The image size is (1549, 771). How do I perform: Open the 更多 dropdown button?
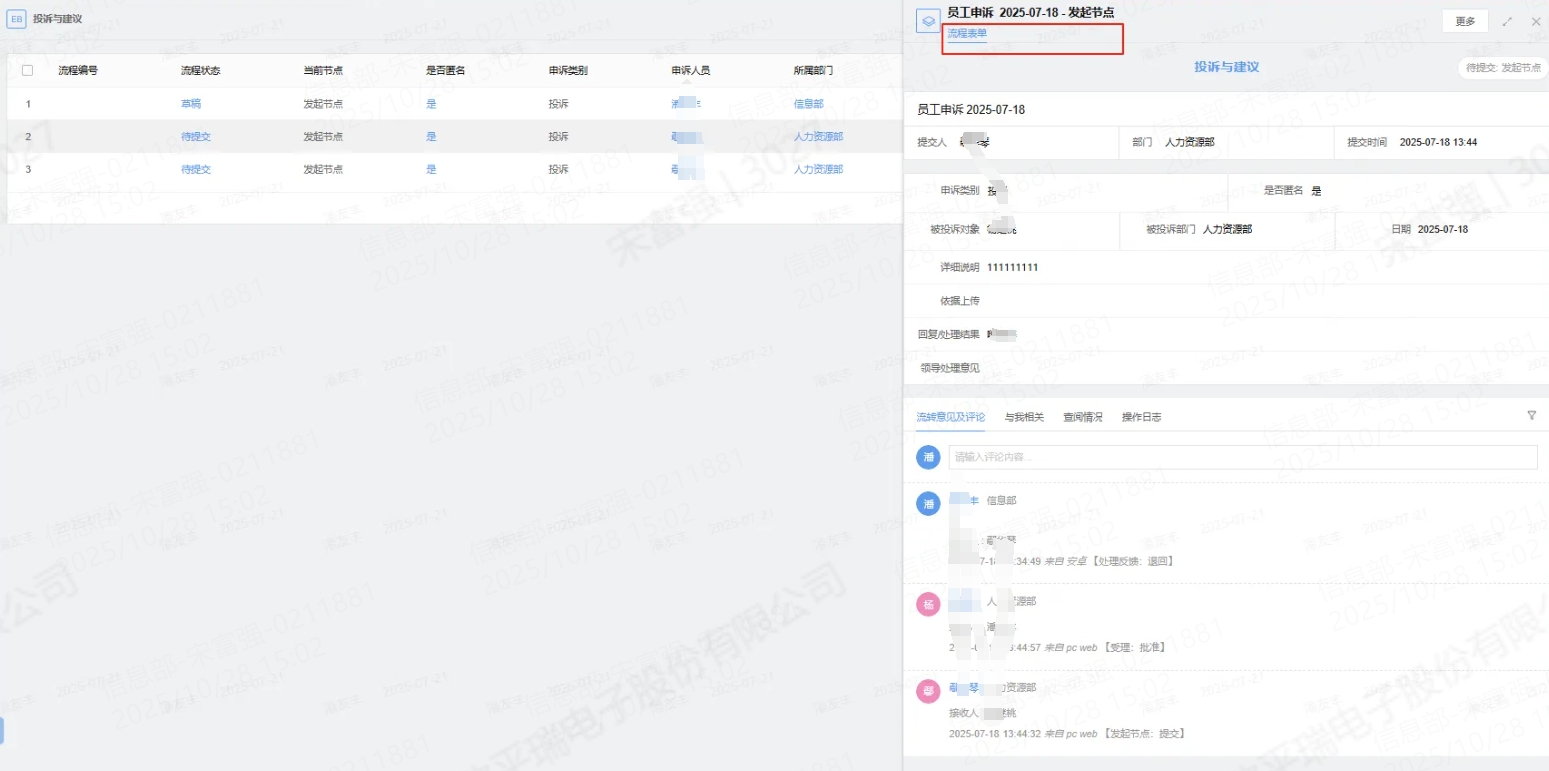click(x=1465, y=21)
